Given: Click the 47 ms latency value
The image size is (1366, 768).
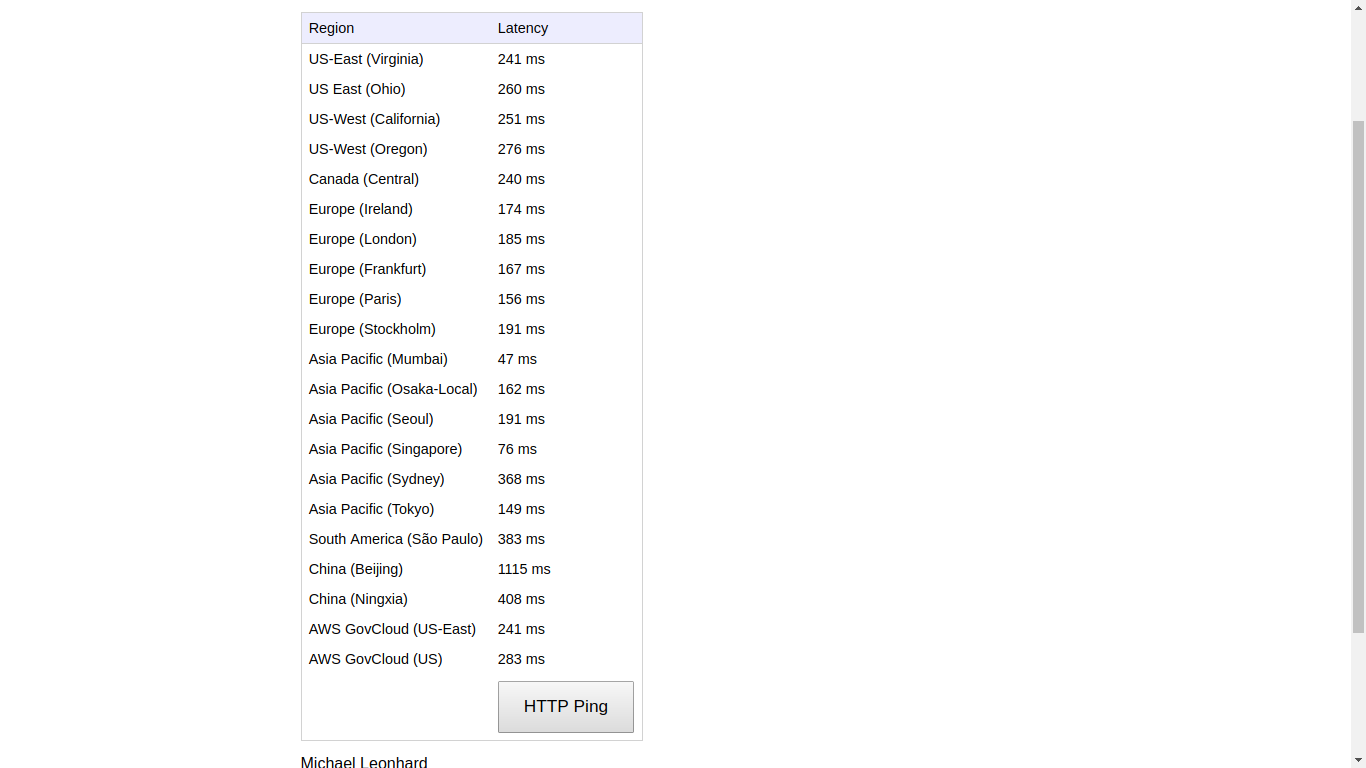Looking at the screenshot, I should [517, 359].
